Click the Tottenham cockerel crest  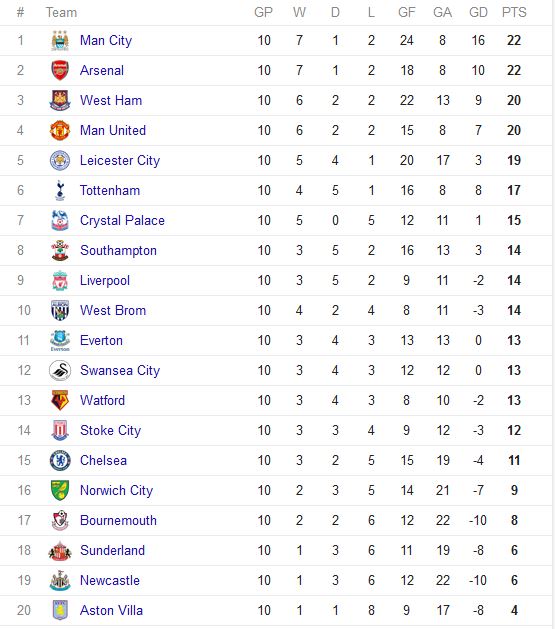[x=60, y=191]
